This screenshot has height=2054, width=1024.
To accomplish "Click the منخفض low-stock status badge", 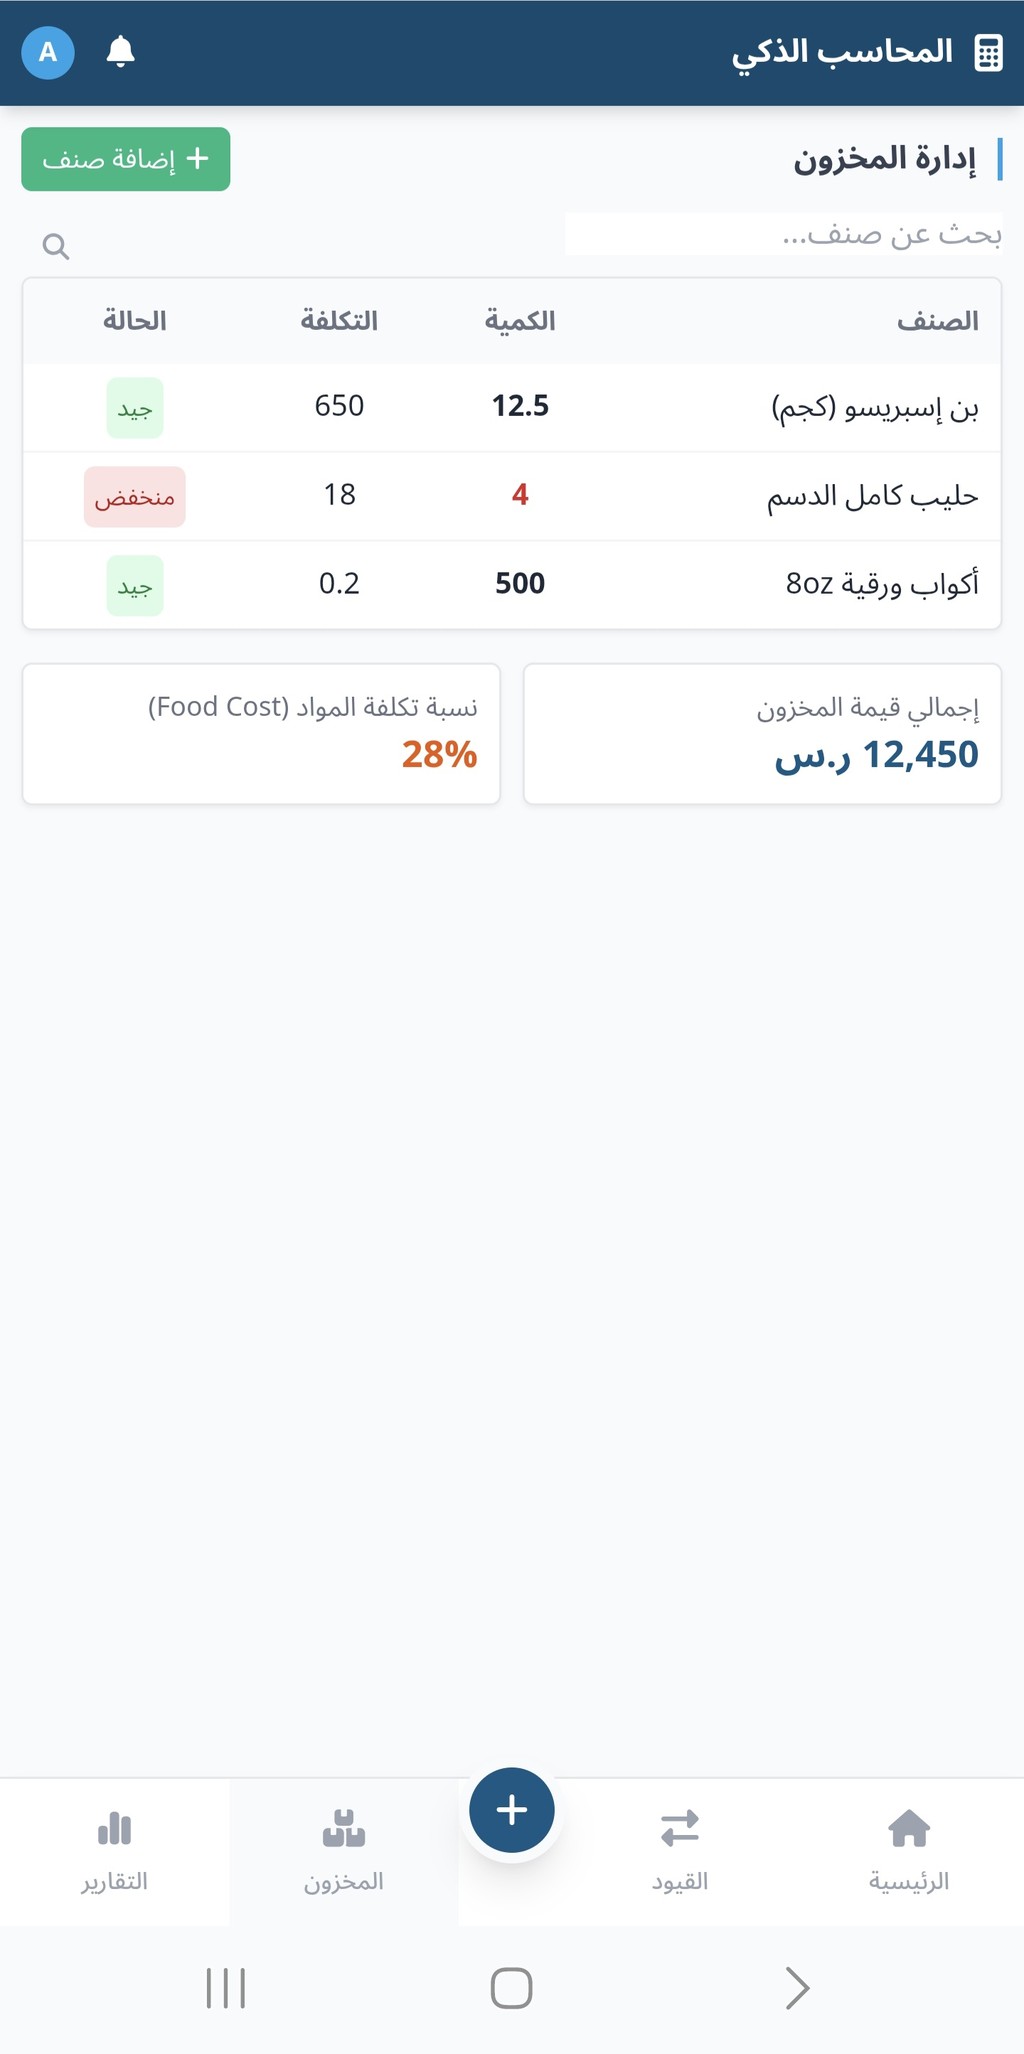I will 135,497.
